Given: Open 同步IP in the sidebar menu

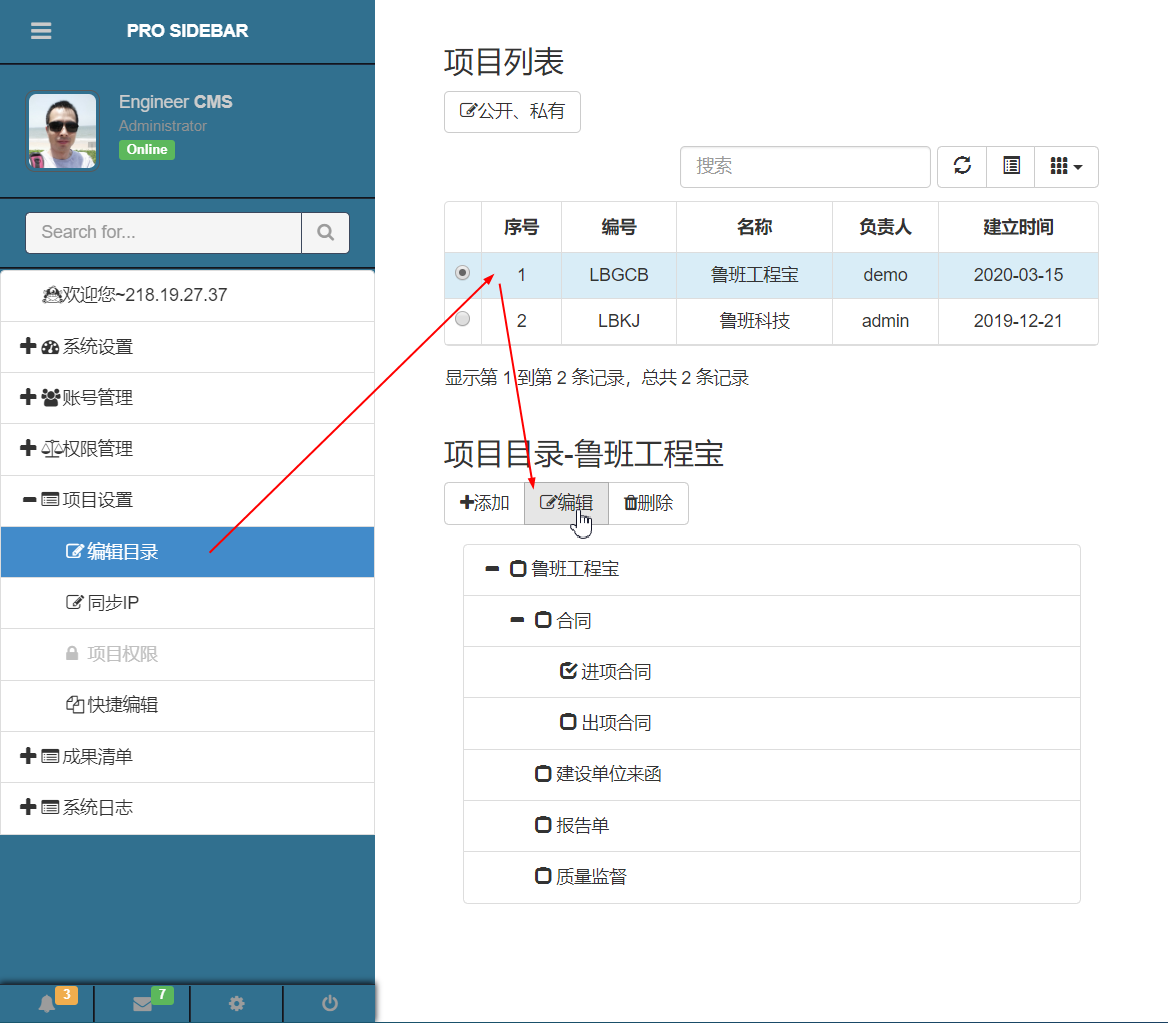Looking at the screenshot, I should point(113,603).
